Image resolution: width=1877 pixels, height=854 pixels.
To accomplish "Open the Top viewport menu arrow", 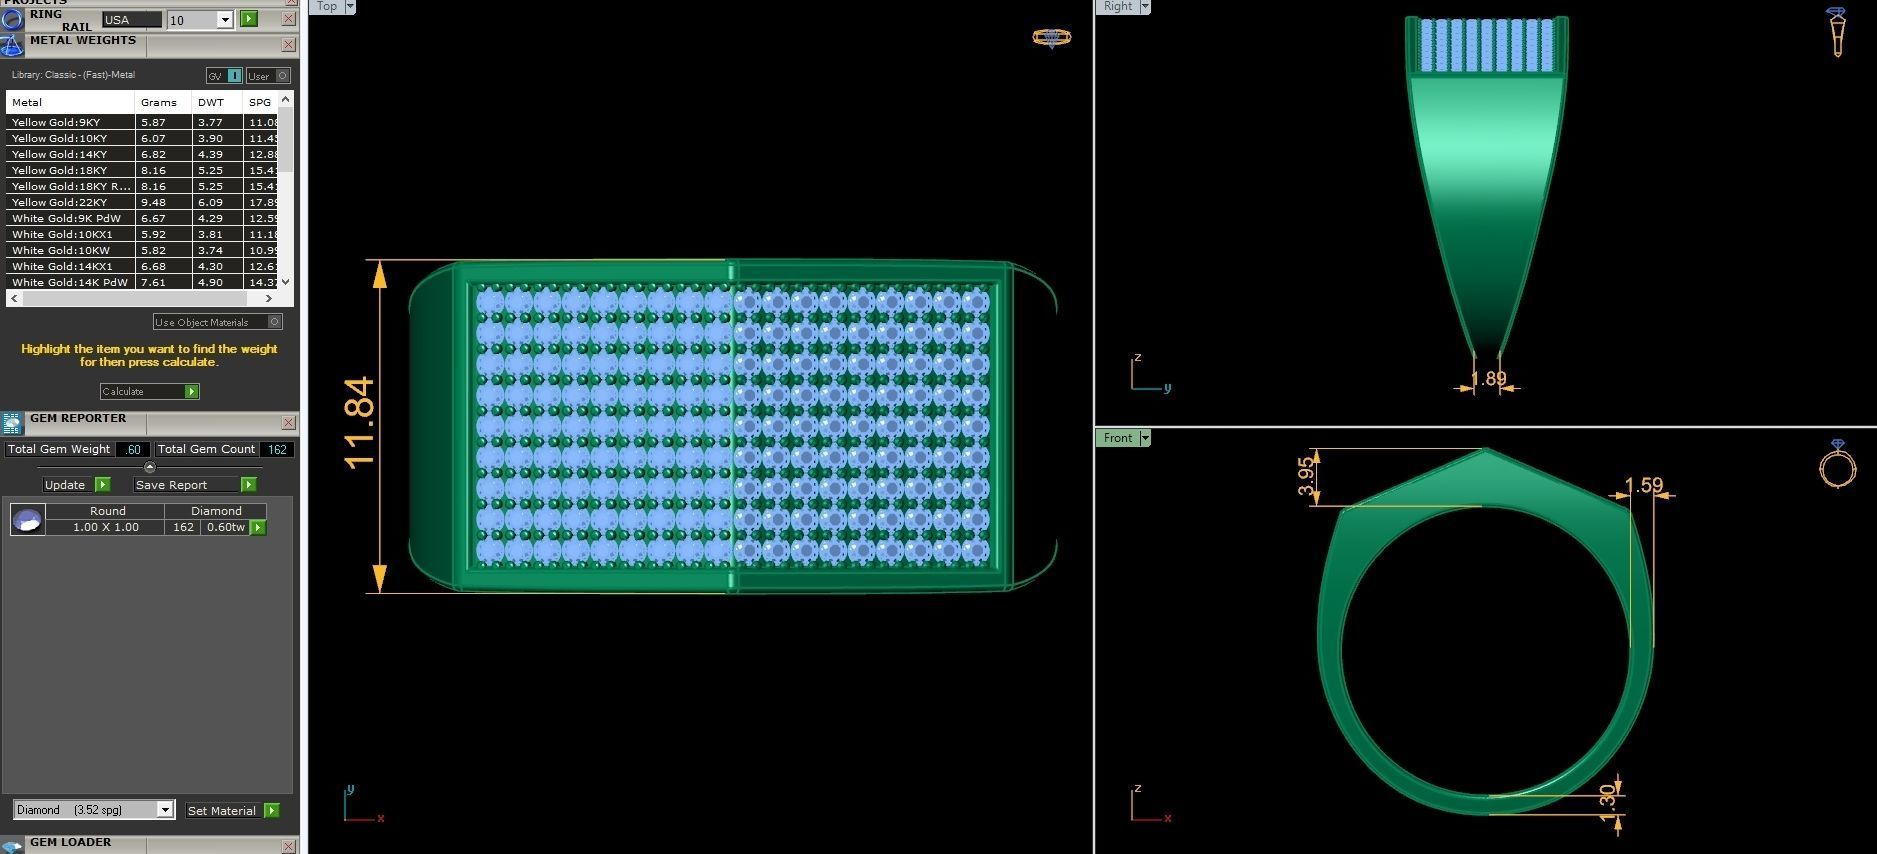I will (x=350, y=6).
